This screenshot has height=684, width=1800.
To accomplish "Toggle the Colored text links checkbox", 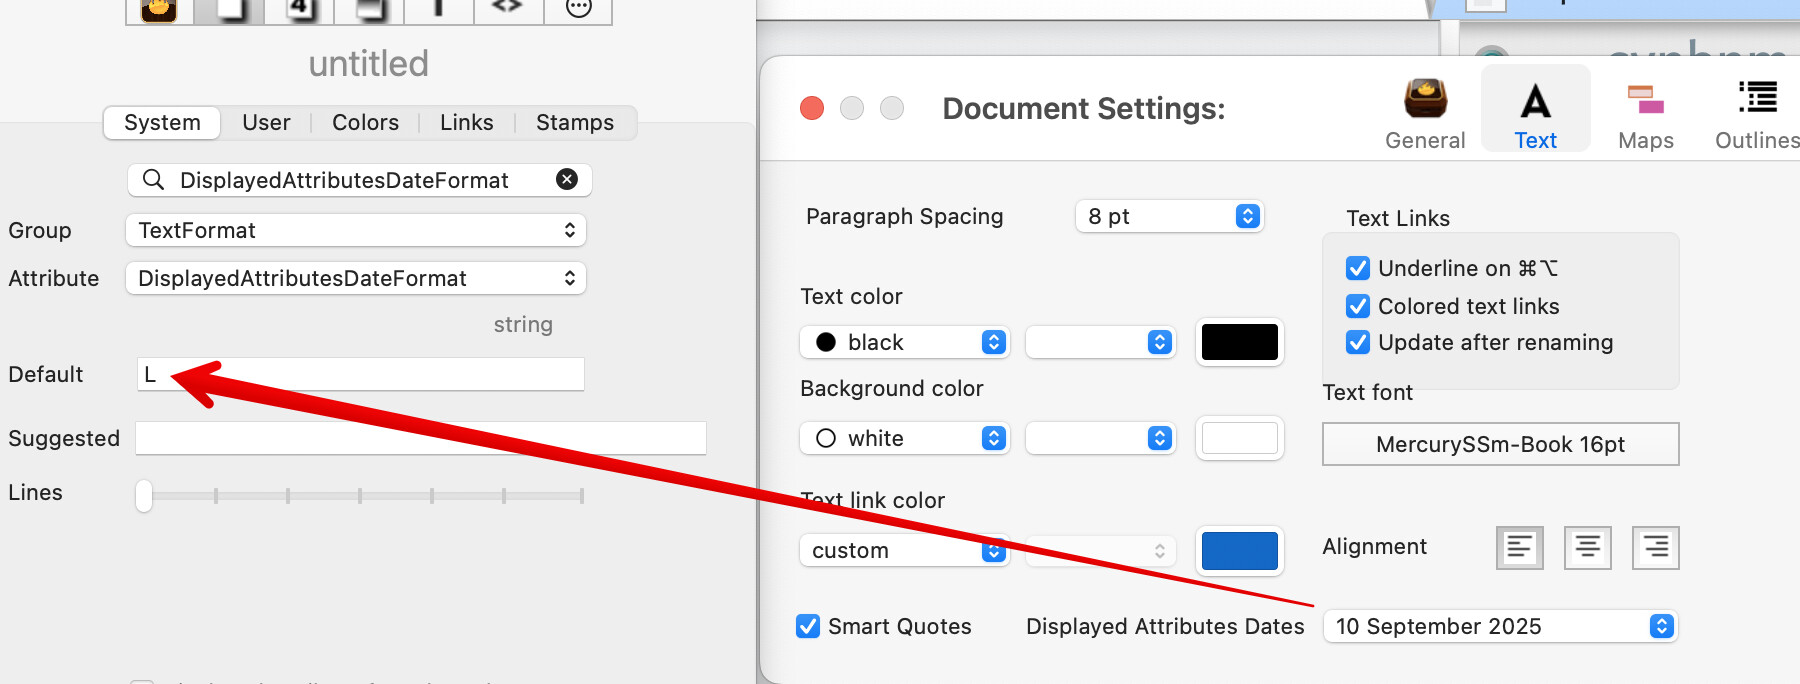I will click(1357, 306).
